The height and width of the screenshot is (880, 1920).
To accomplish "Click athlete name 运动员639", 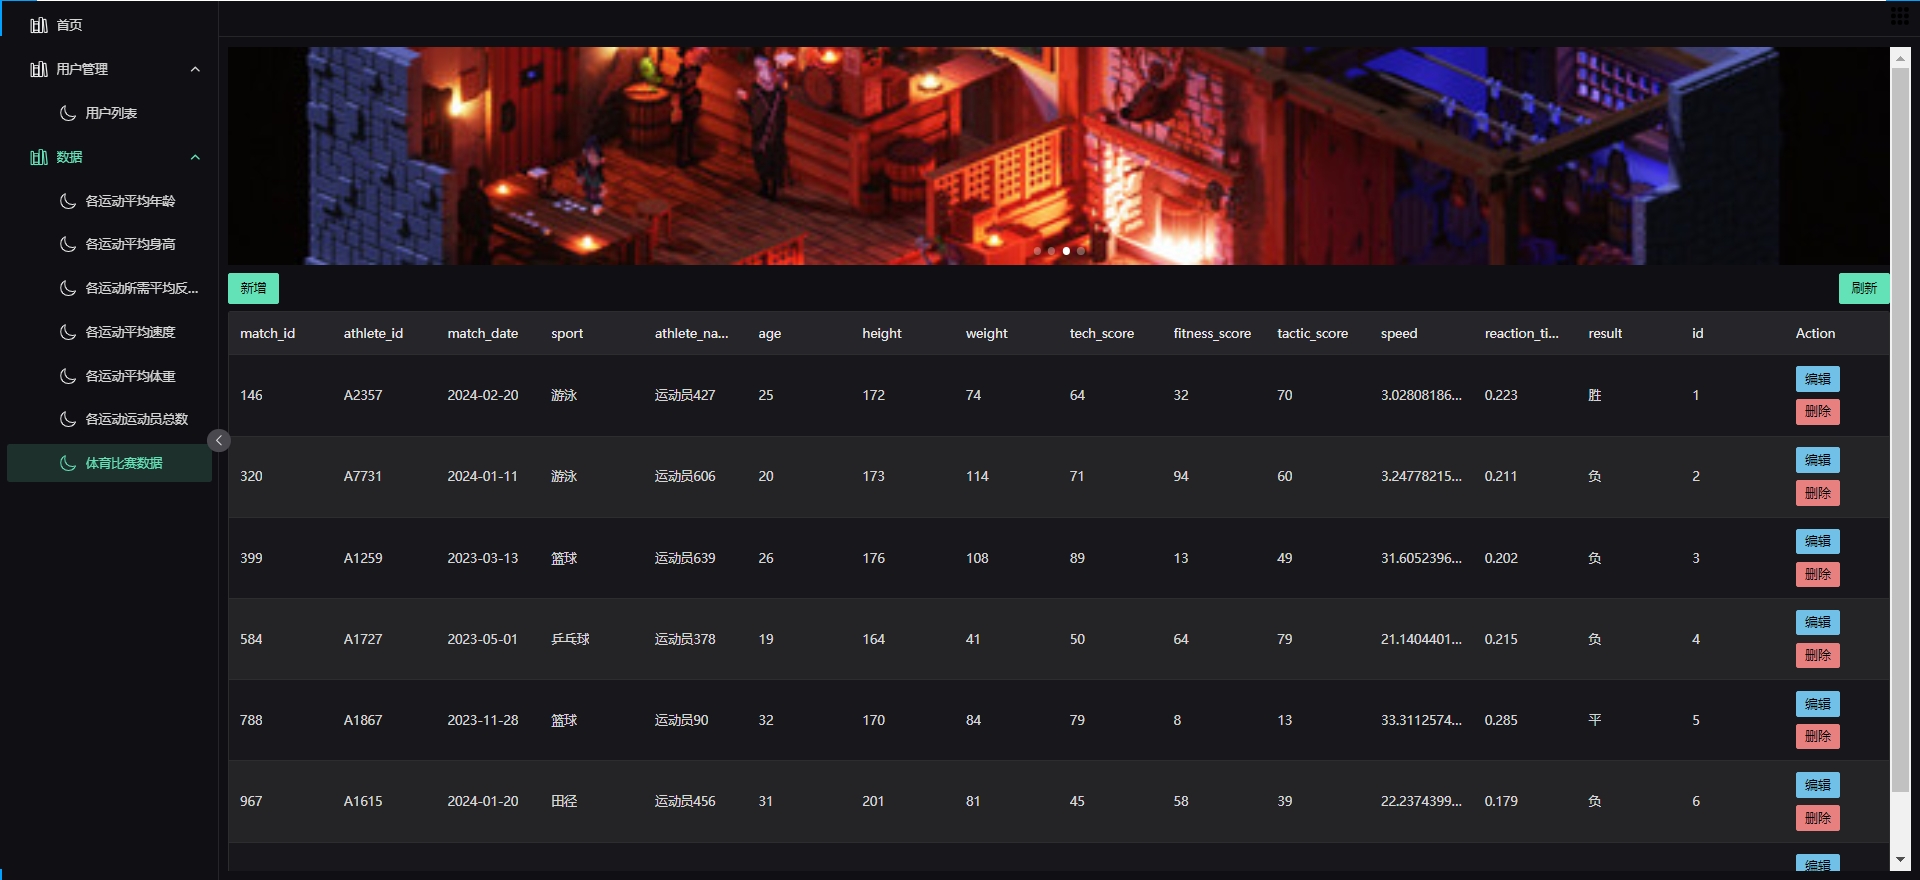I will [685, 559].
